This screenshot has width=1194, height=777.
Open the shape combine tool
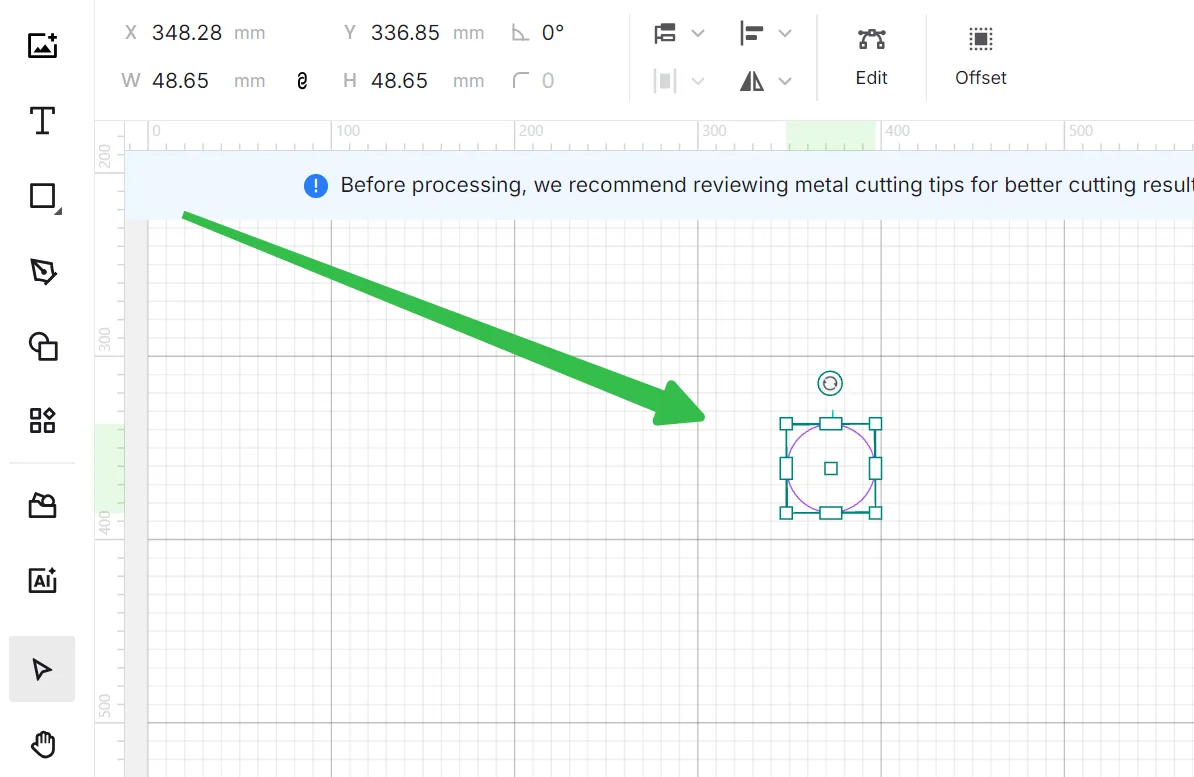coord(43,347)
